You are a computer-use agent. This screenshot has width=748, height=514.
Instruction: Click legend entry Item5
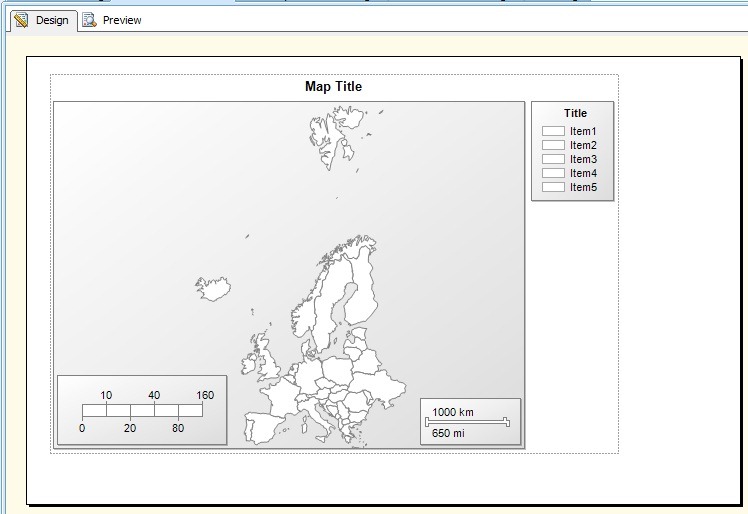pos(583,187)
